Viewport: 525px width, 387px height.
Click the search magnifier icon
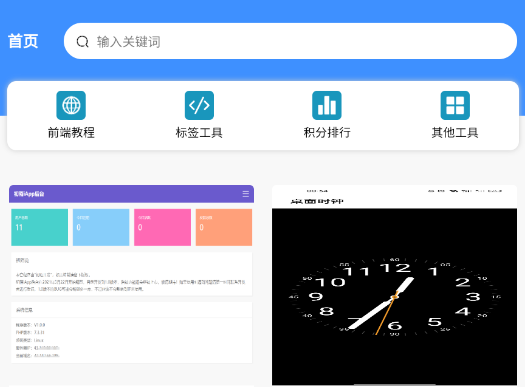coord(82,42)
